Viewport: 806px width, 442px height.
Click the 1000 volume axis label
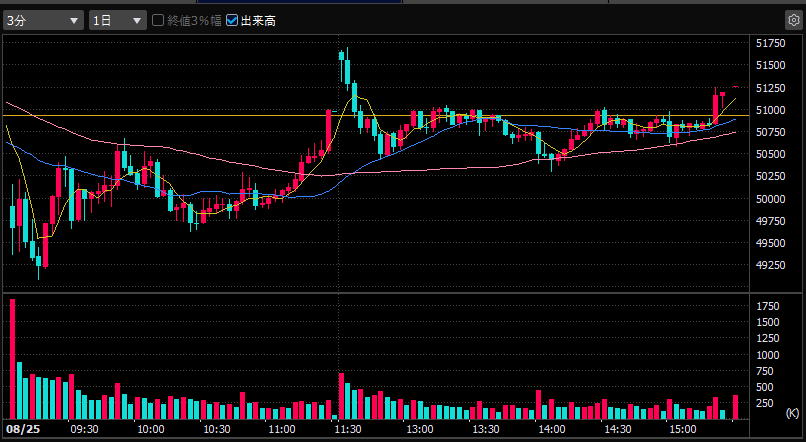click(768, 355)
